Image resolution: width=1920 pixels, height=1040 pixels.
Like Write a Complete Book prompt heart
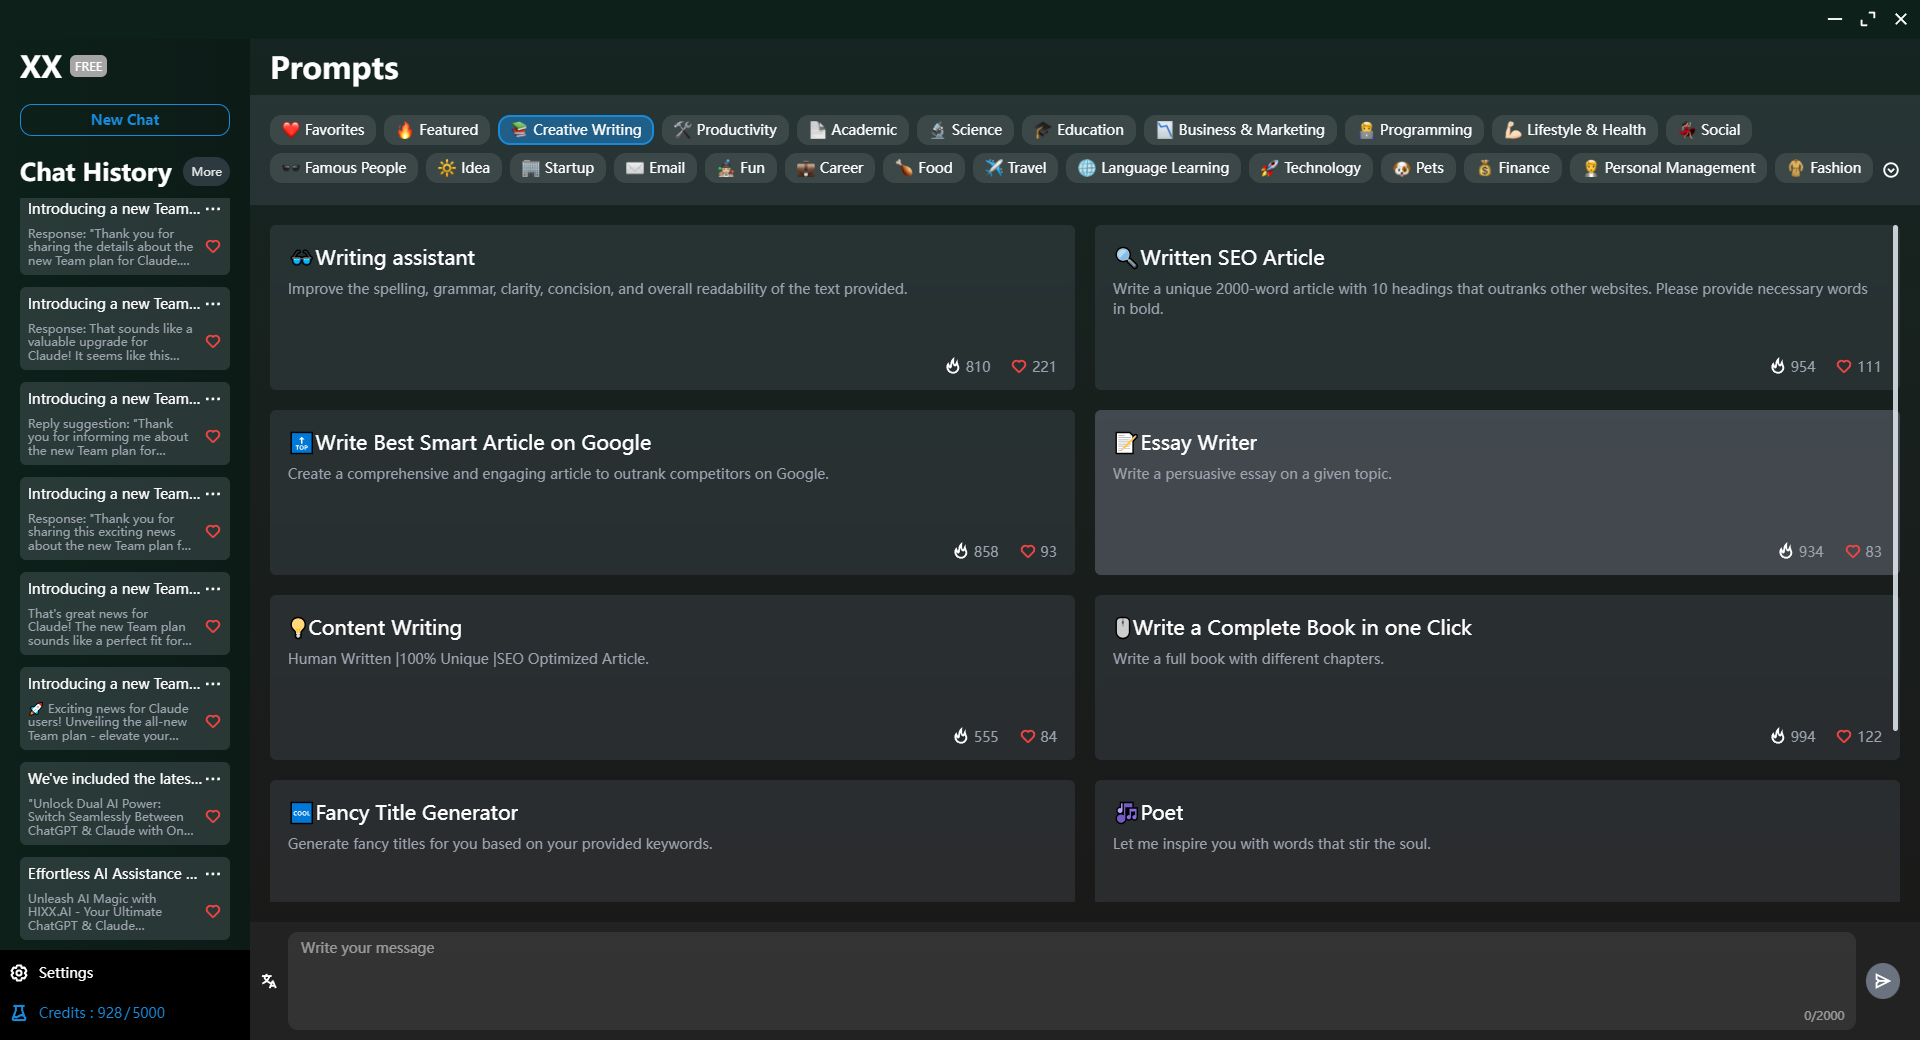pyautogui.click(x=1844, y=736)
